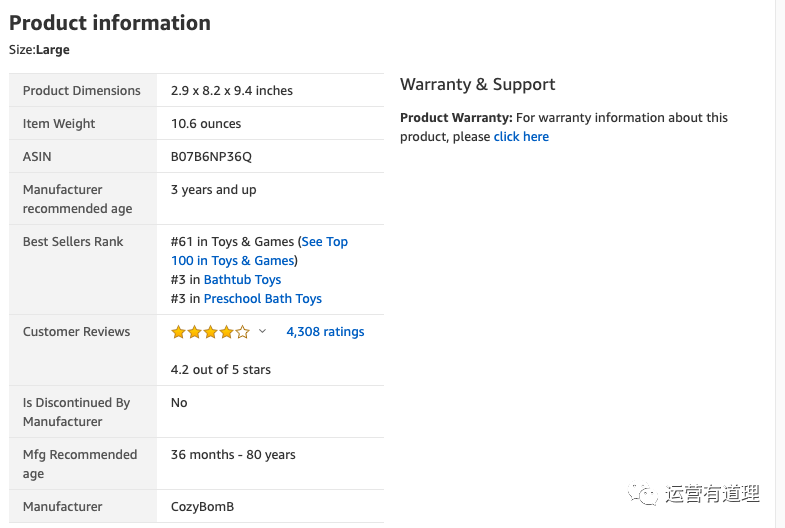
Task: Open the Bathtub Toys category link
Action: pyautogui.click(x=242, y=280)
